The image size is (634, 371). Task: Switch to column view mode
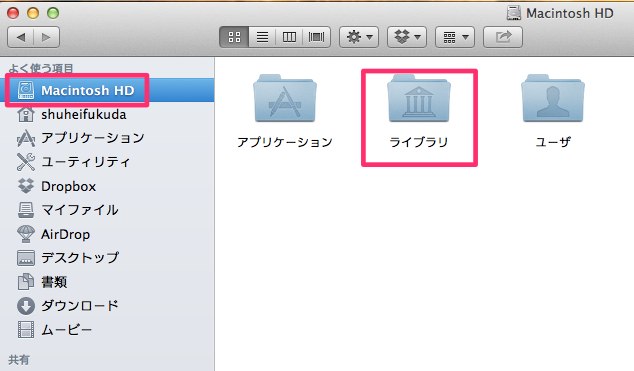(x=289, y=37)
